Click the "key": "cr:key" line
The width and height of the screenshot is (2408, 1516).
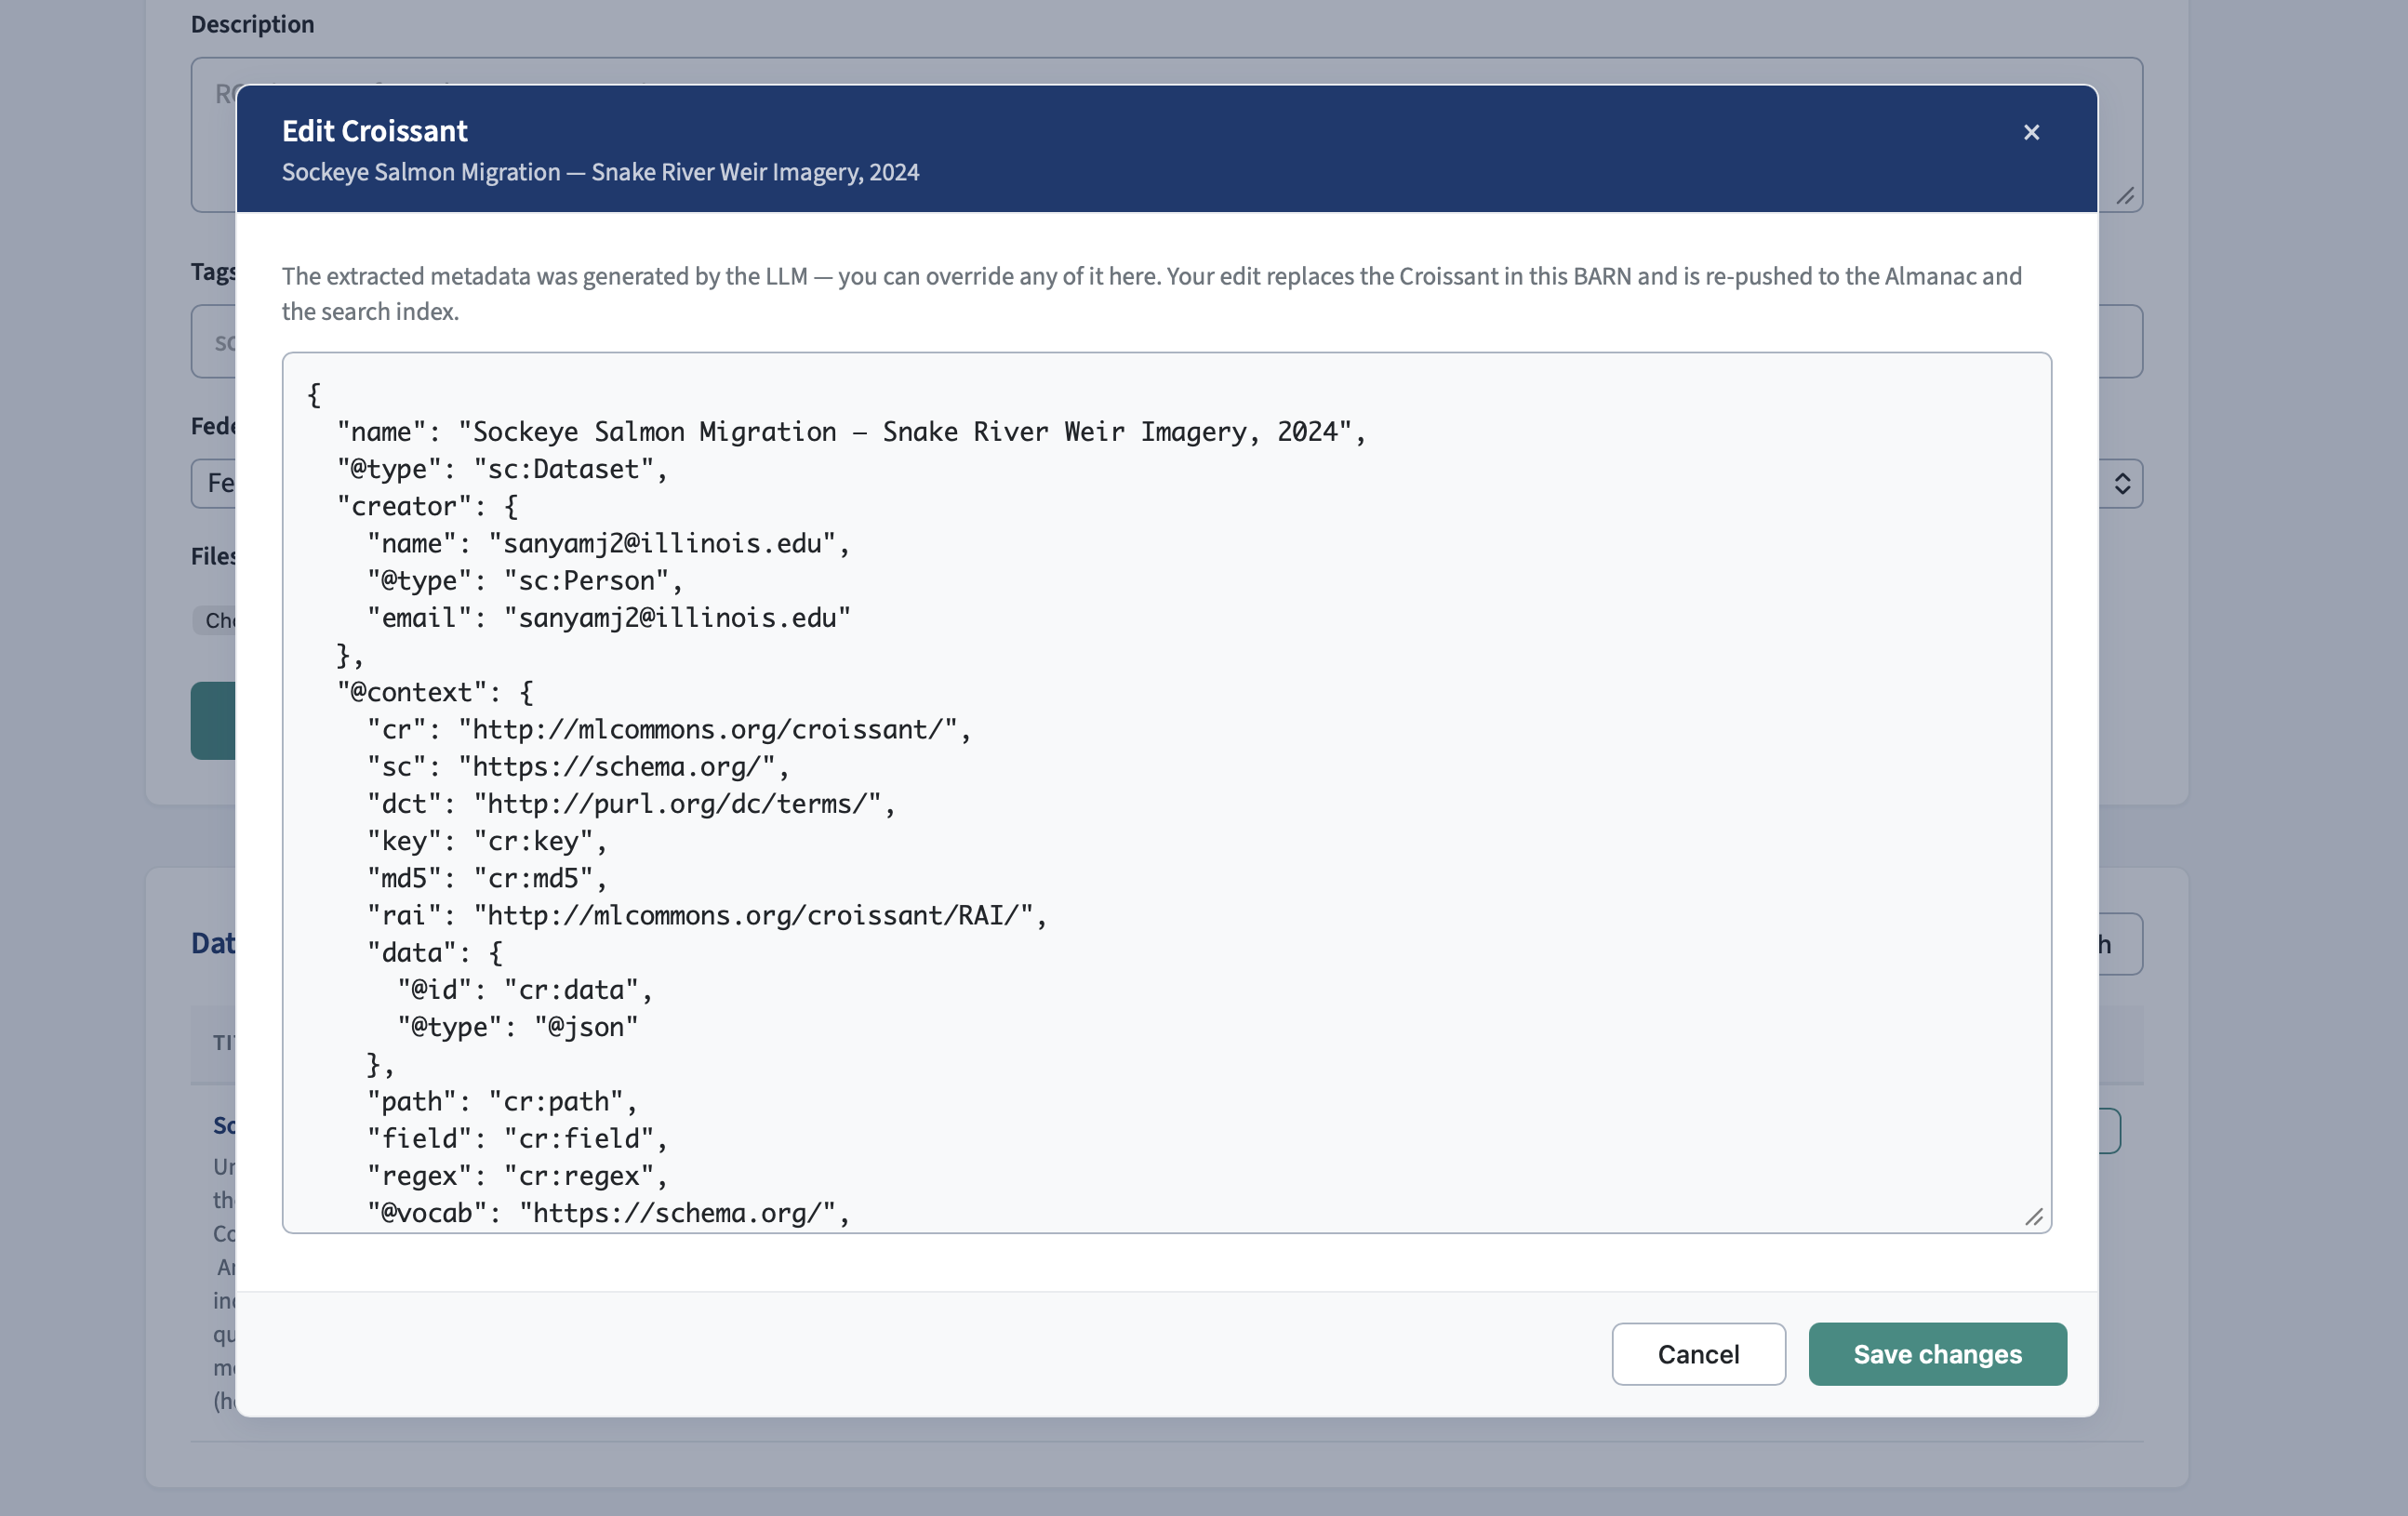tap(487, 841)
